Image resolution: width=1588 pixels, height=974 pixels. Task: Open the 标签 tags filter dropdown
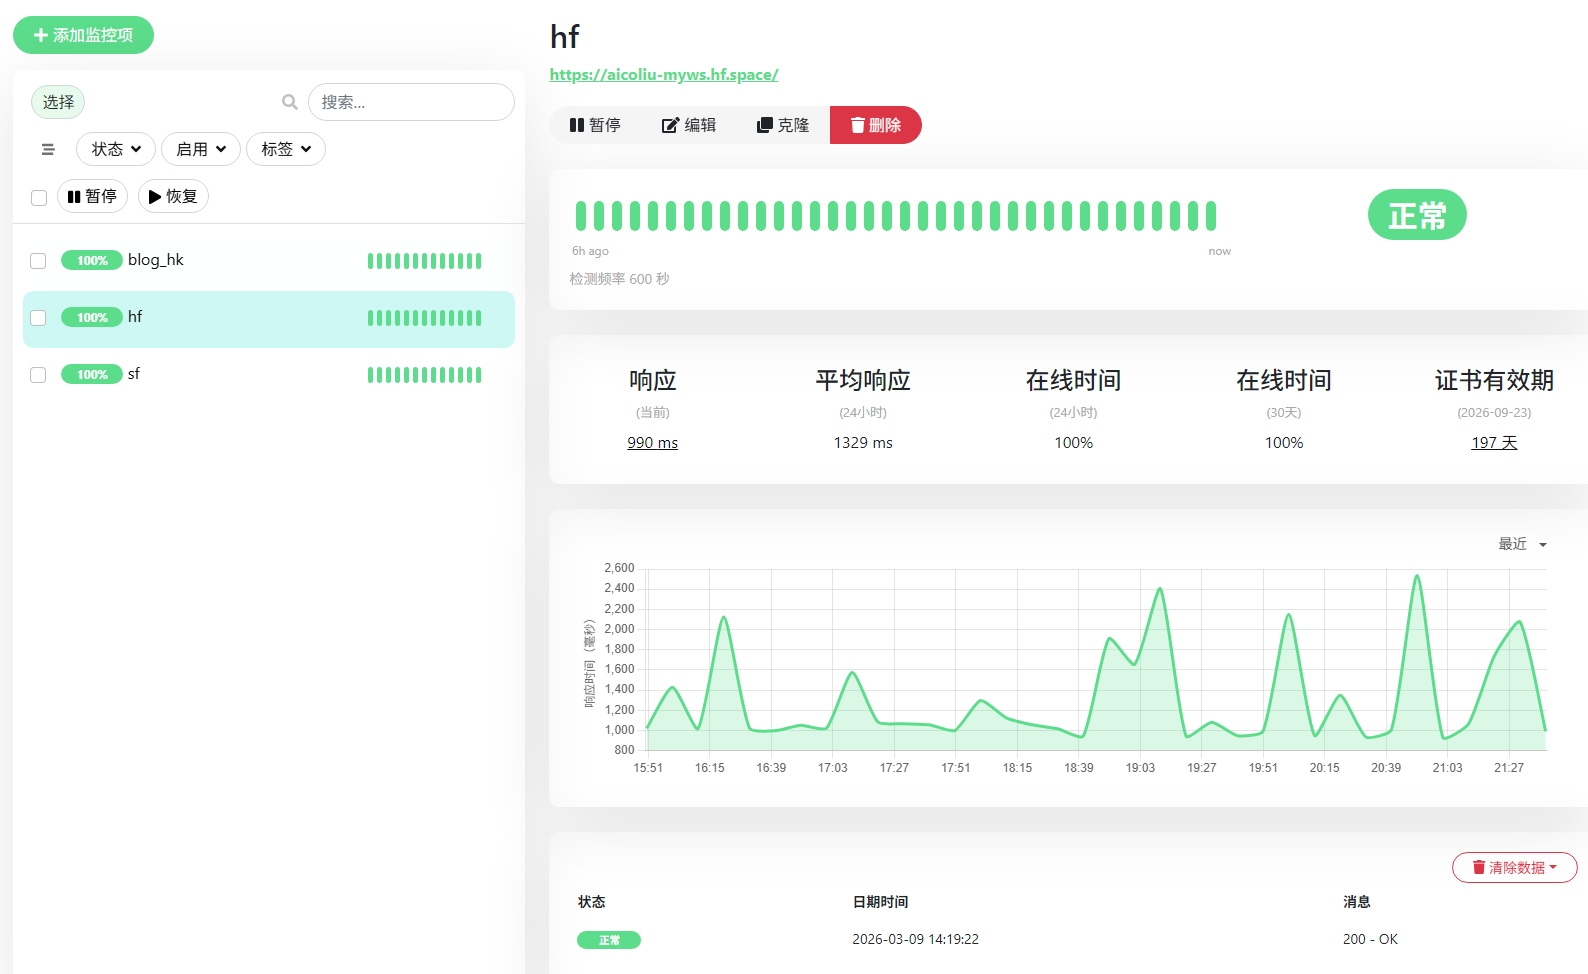(x=286, y=149)
